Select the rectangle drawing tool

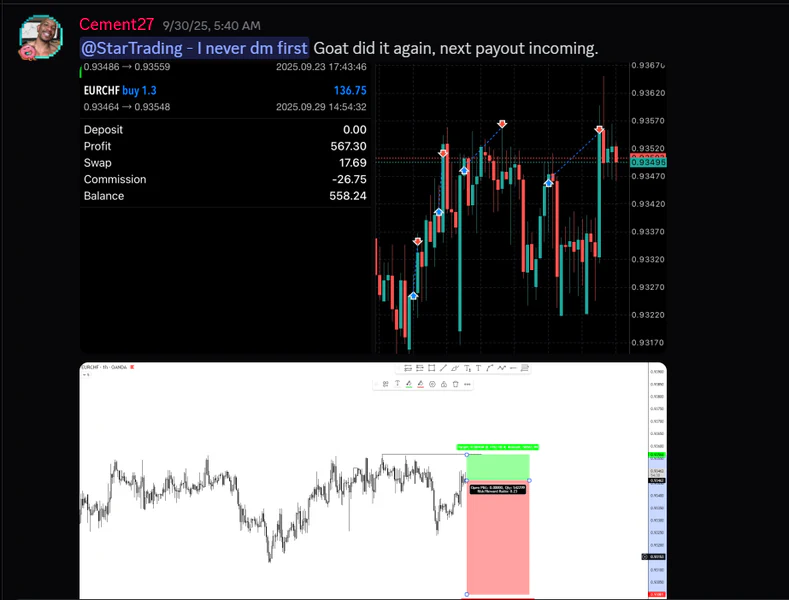[x=431, y=368]
